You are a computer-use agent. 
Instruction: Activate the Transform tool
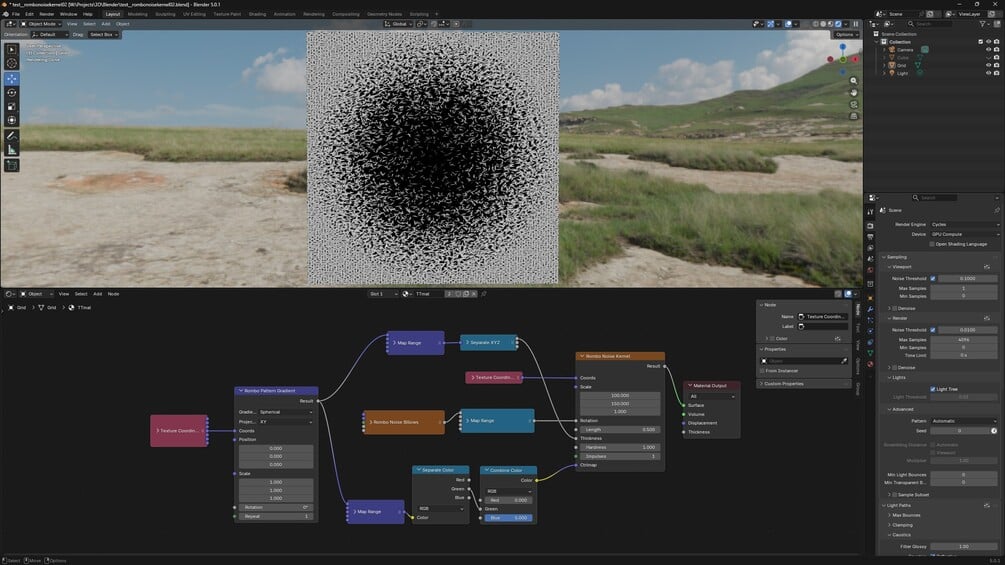(x=12, y=120)
